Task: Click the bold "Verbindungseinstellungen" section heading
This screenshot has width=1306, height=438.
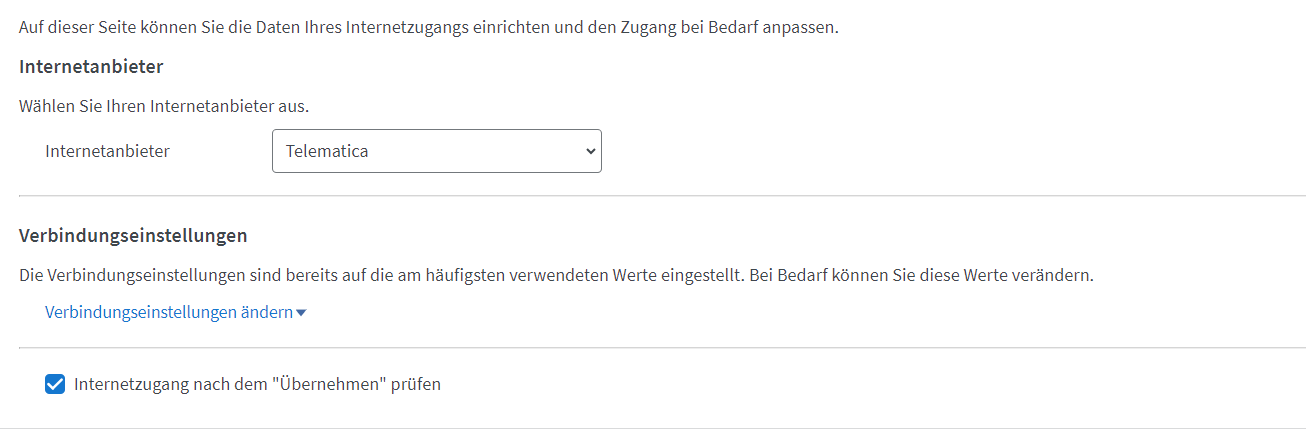Action: pyautogui.click(x=133, y=236)
